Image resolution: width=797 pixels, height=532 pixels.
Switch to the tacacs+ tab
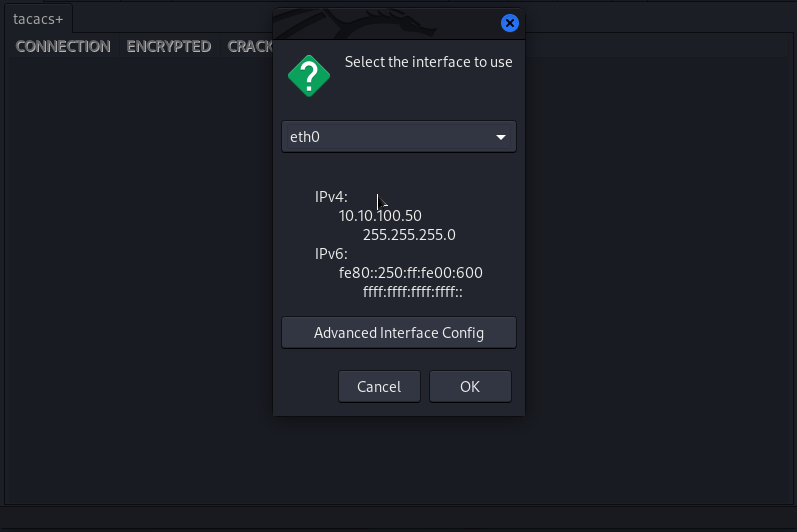(x=38, y=19)
